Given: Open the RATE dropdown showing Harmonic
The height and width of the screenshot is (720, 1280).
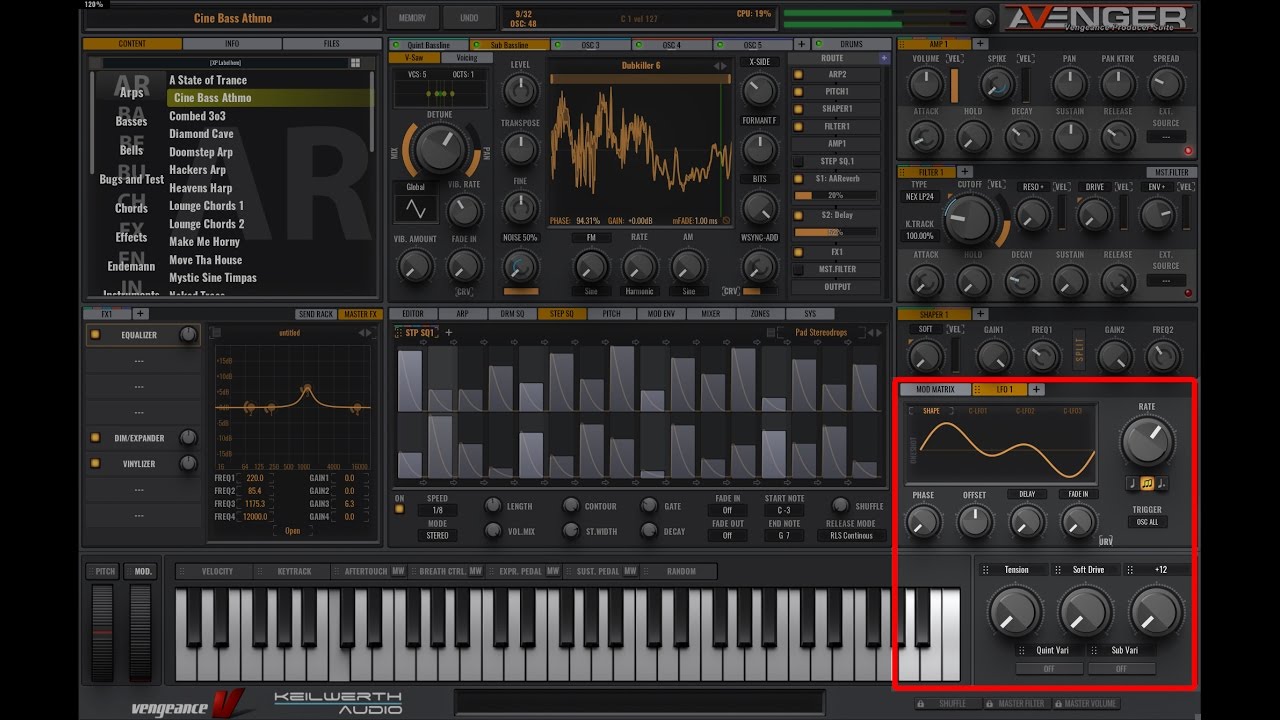Looking at the screenshot, I should click(639, 291).
